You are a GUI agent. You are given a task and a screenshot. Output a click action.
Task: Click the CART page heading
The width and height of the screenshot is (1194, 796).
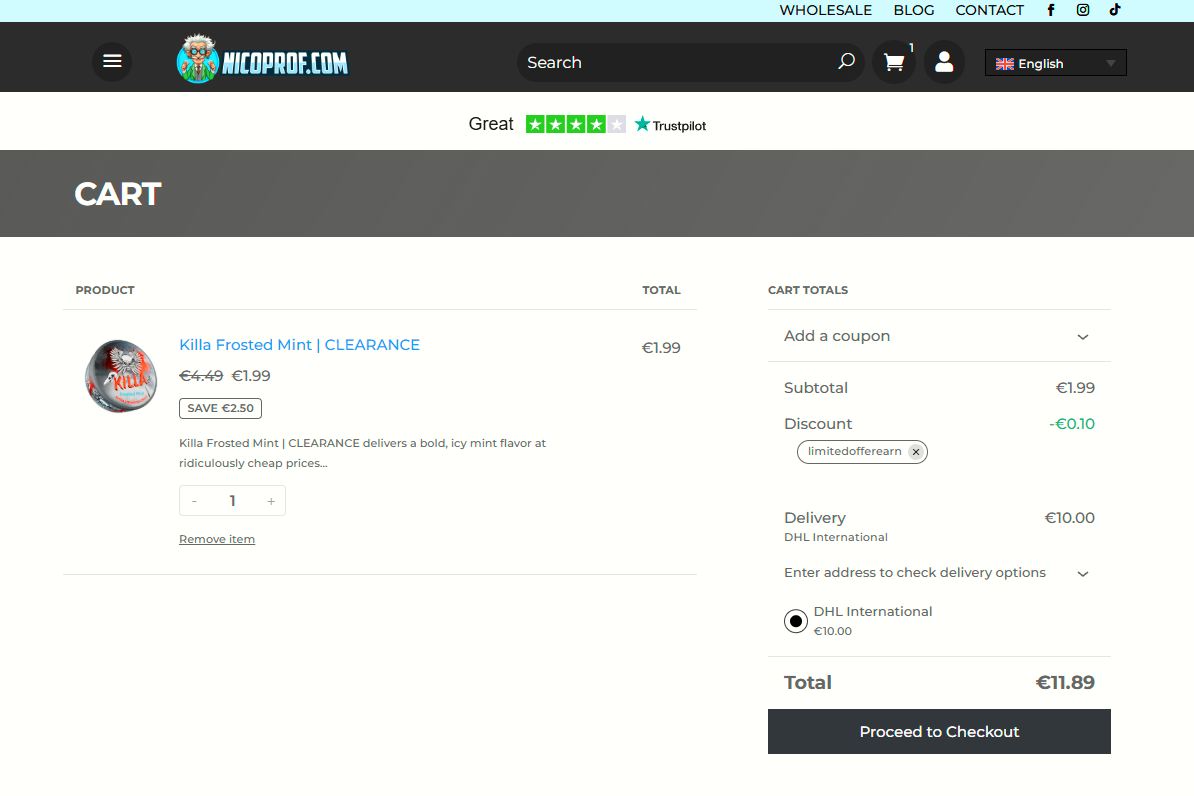tap(118, 194)
